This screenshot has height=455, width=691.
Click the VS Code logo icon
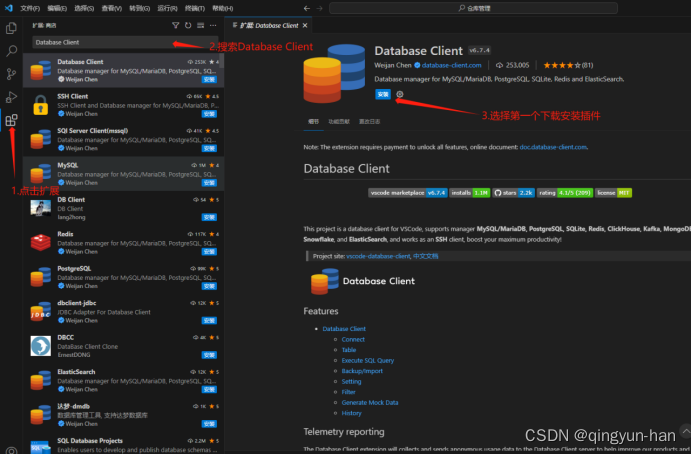(x=8, y=8)
